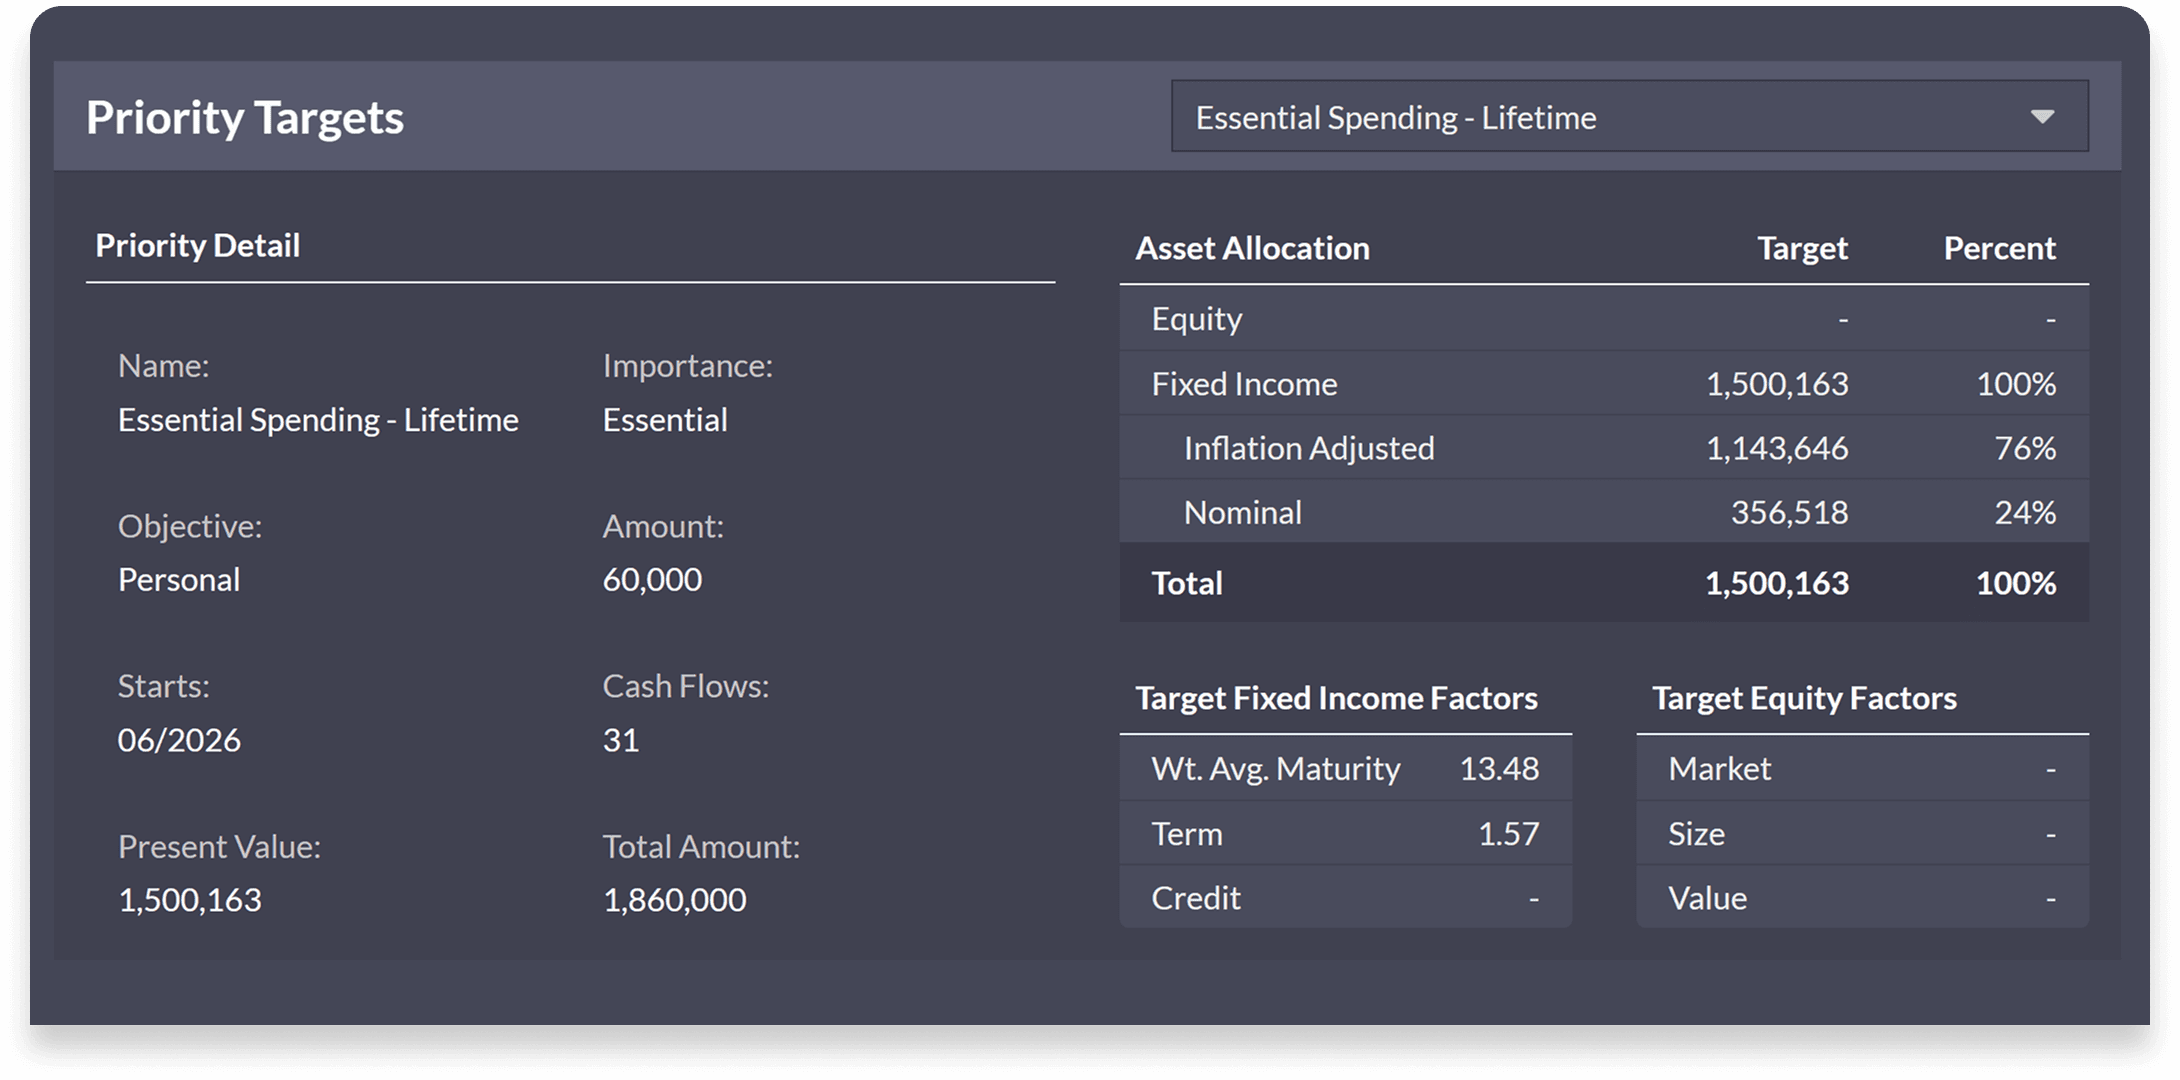Click the 1,860,000 total amount value
Screen dimensions: 2180x1080
click(x=674, y=901)
